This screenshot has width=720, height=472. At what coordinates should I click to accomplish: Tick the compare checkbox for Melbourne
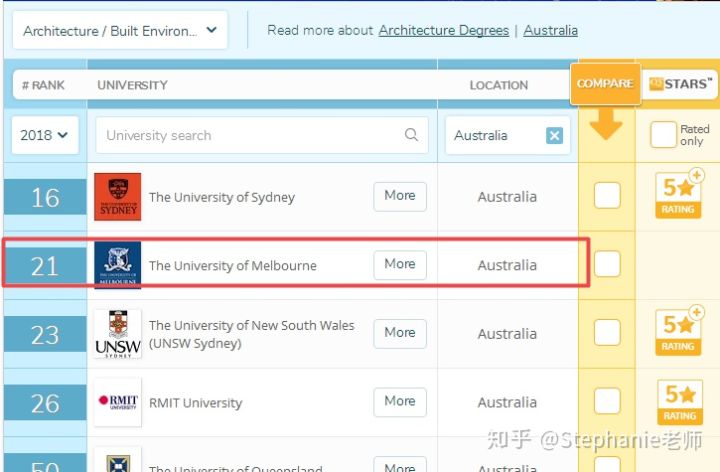point(607,264)
